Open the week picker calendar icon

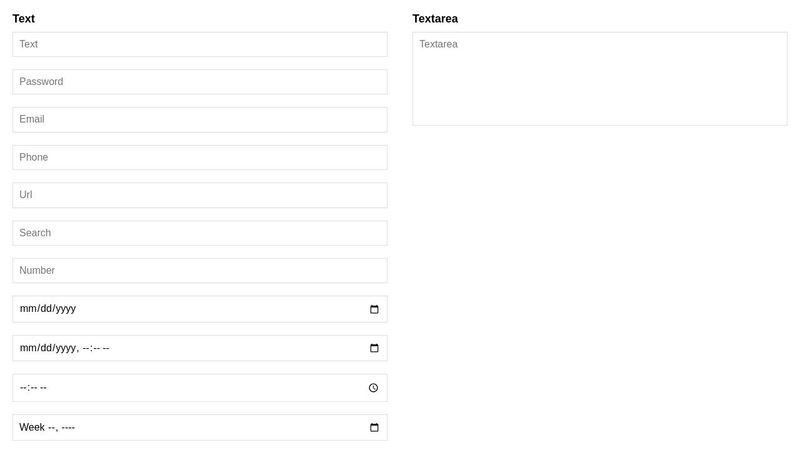[x=374, y=428]
